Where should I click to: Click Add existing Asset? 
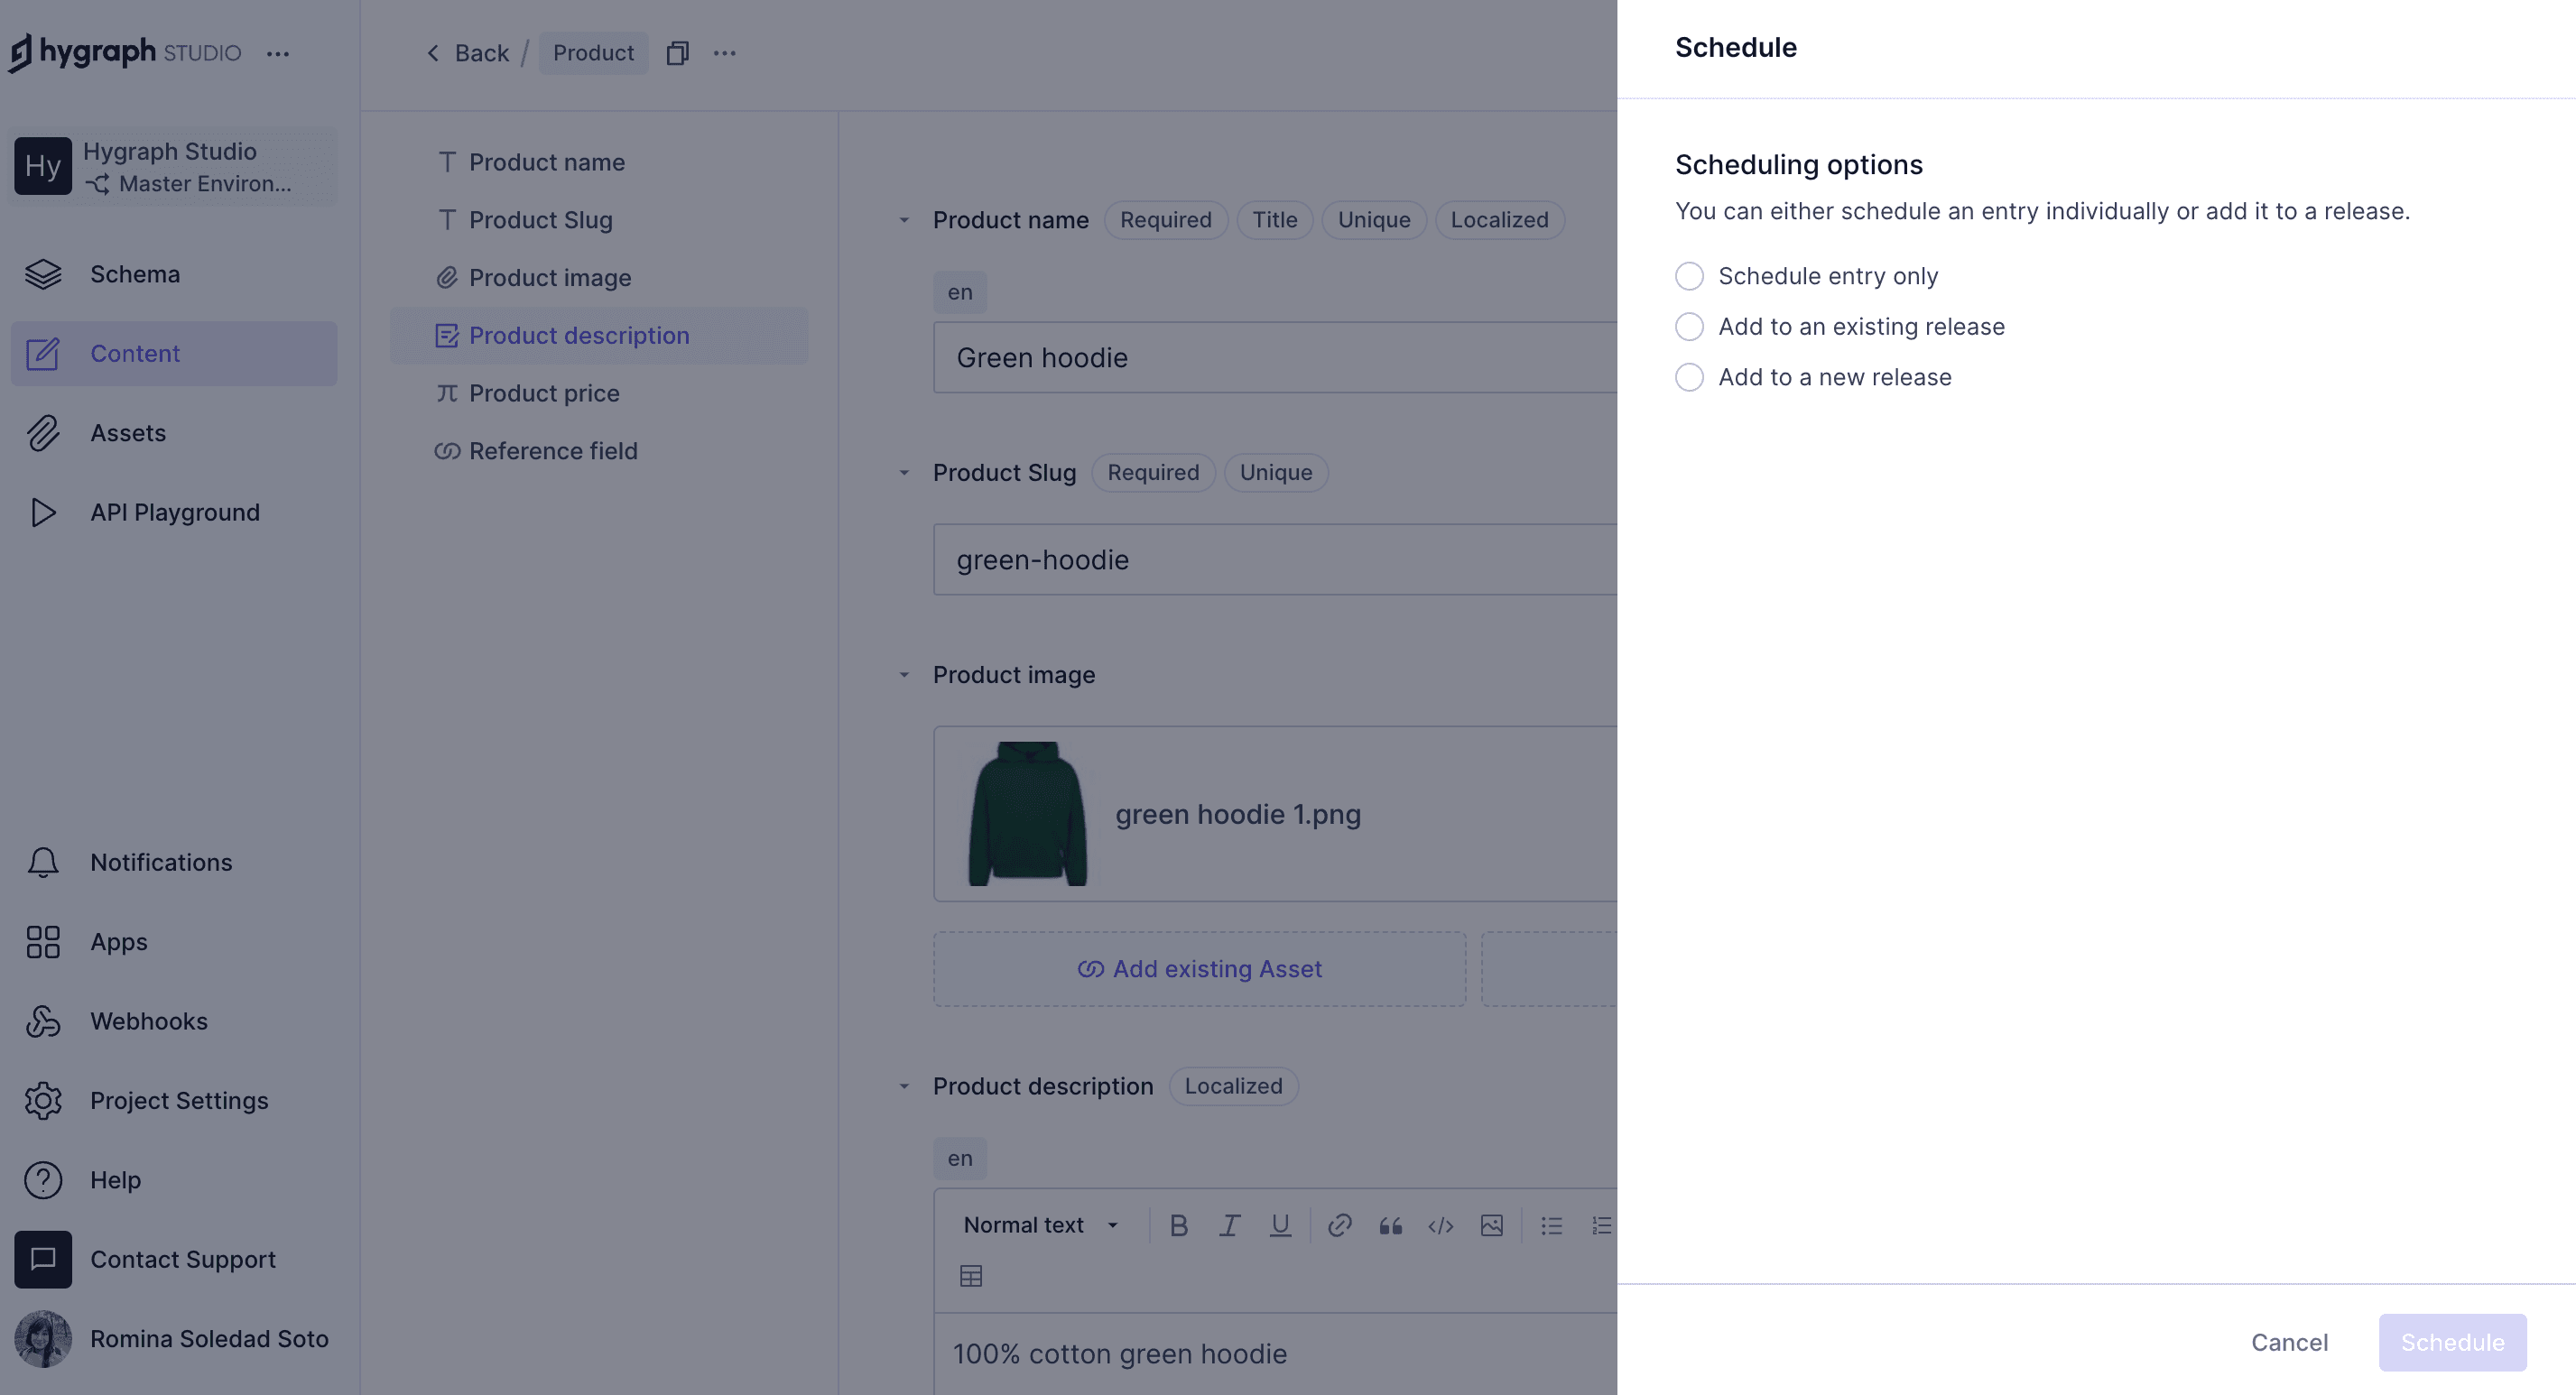tap(1198, 968)
